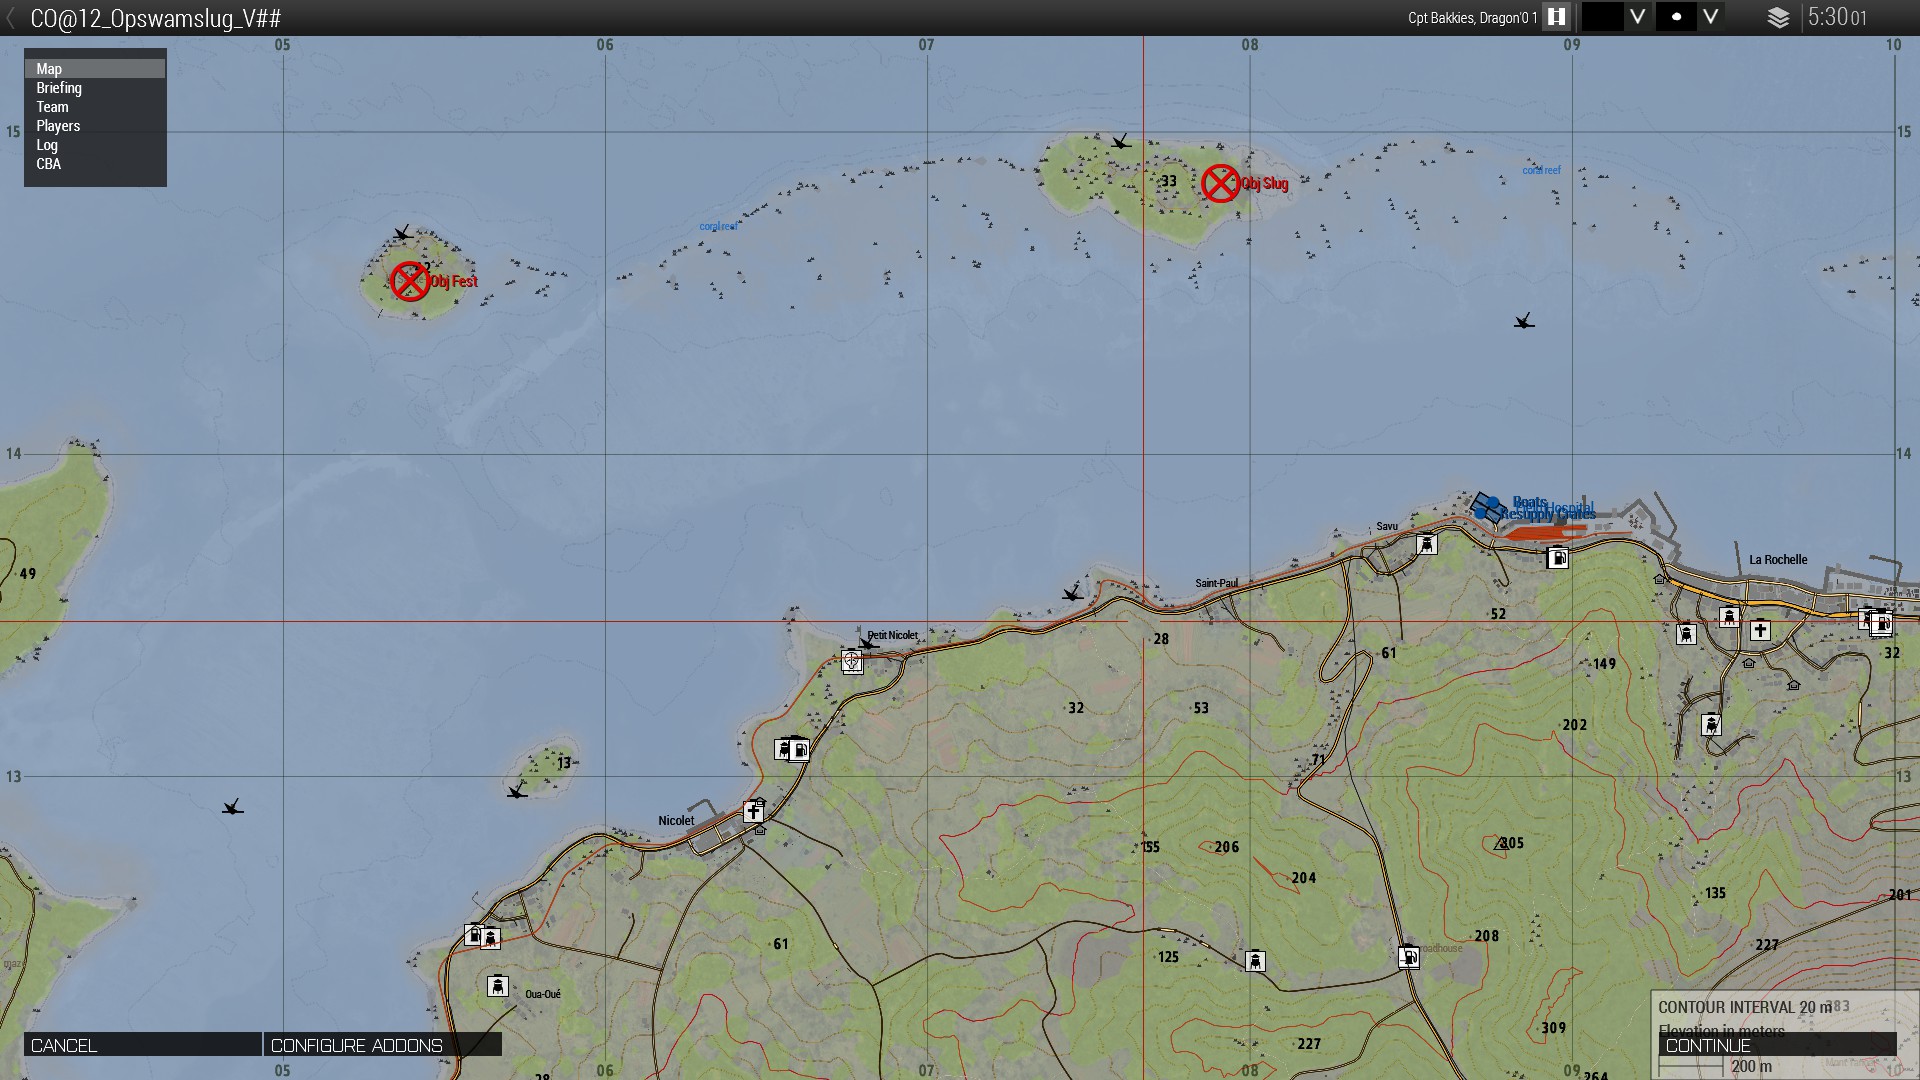The height and width of the screenshot is (1080, 1920).
Task: Toggle the map layers icon
Action: (1778, 17)
